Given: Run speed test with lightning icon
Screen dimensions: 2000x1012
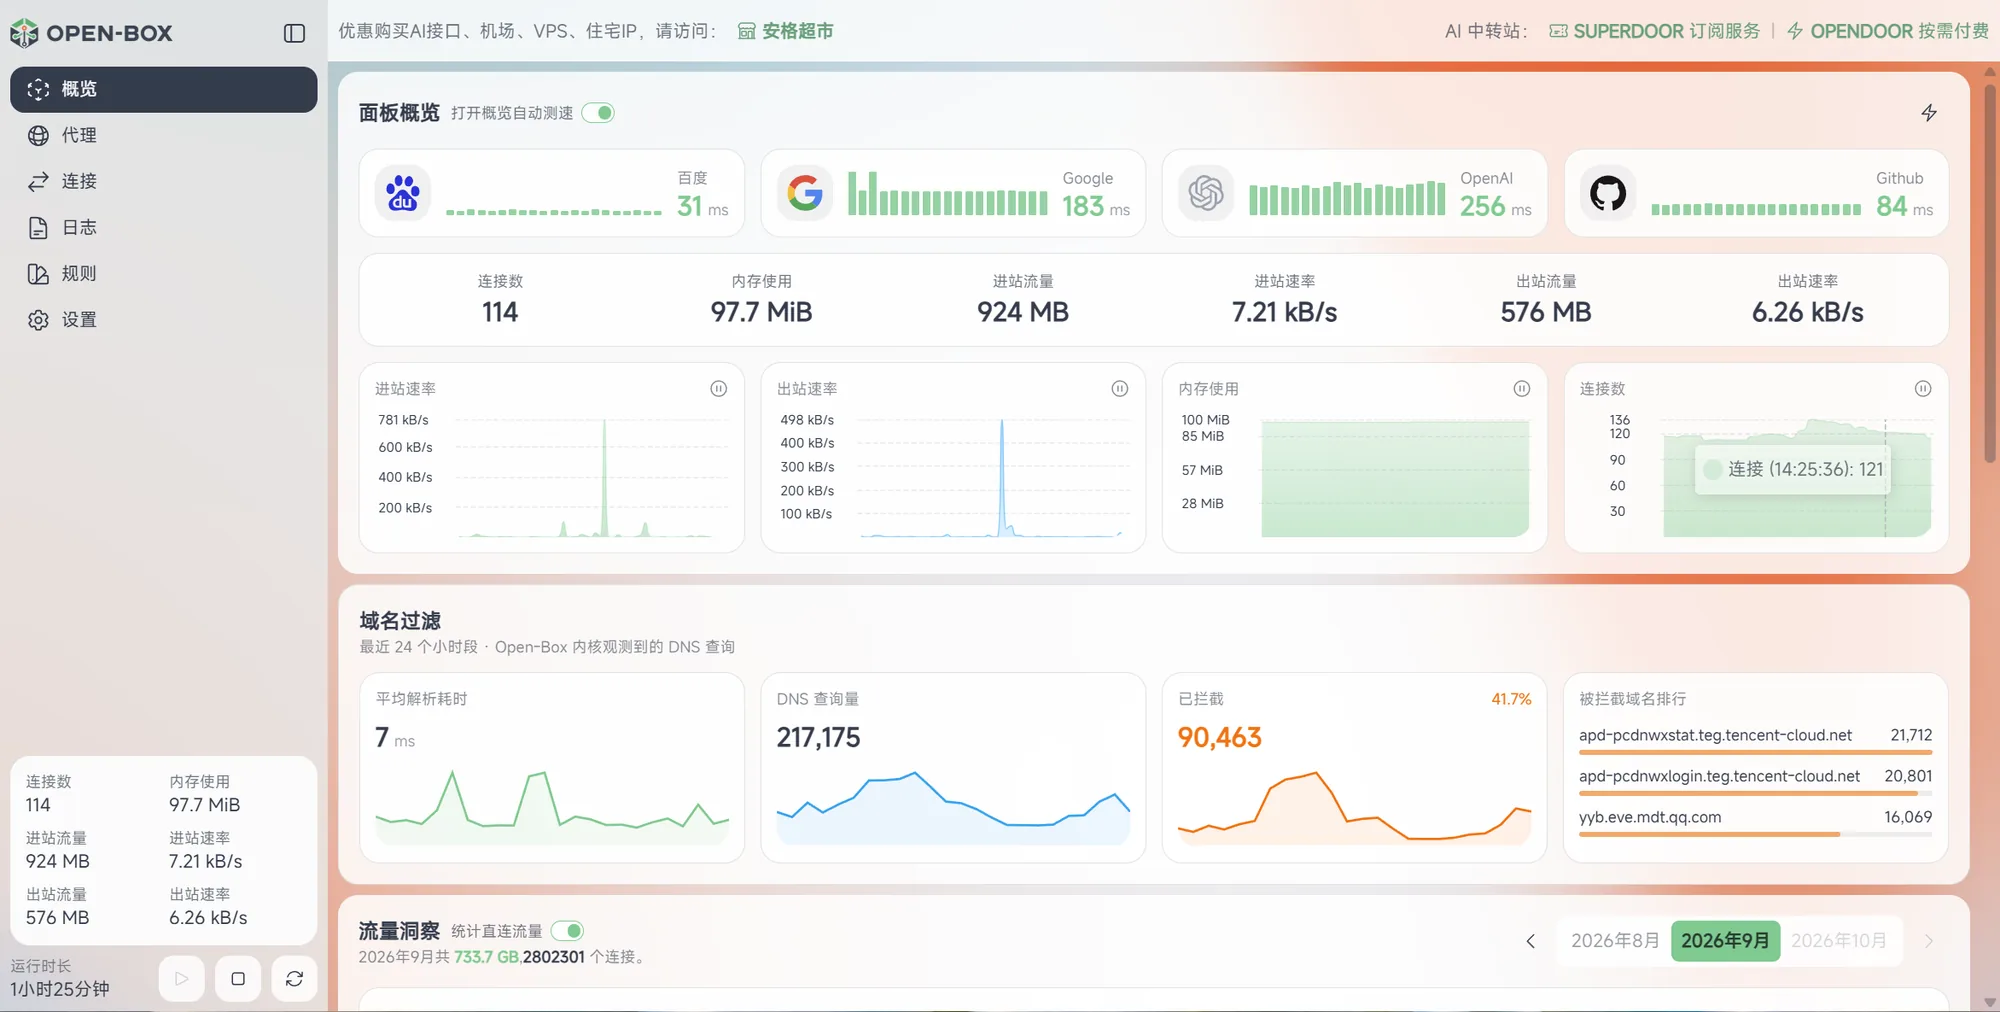Looking at the screenshot, I should pos(1929,113).
